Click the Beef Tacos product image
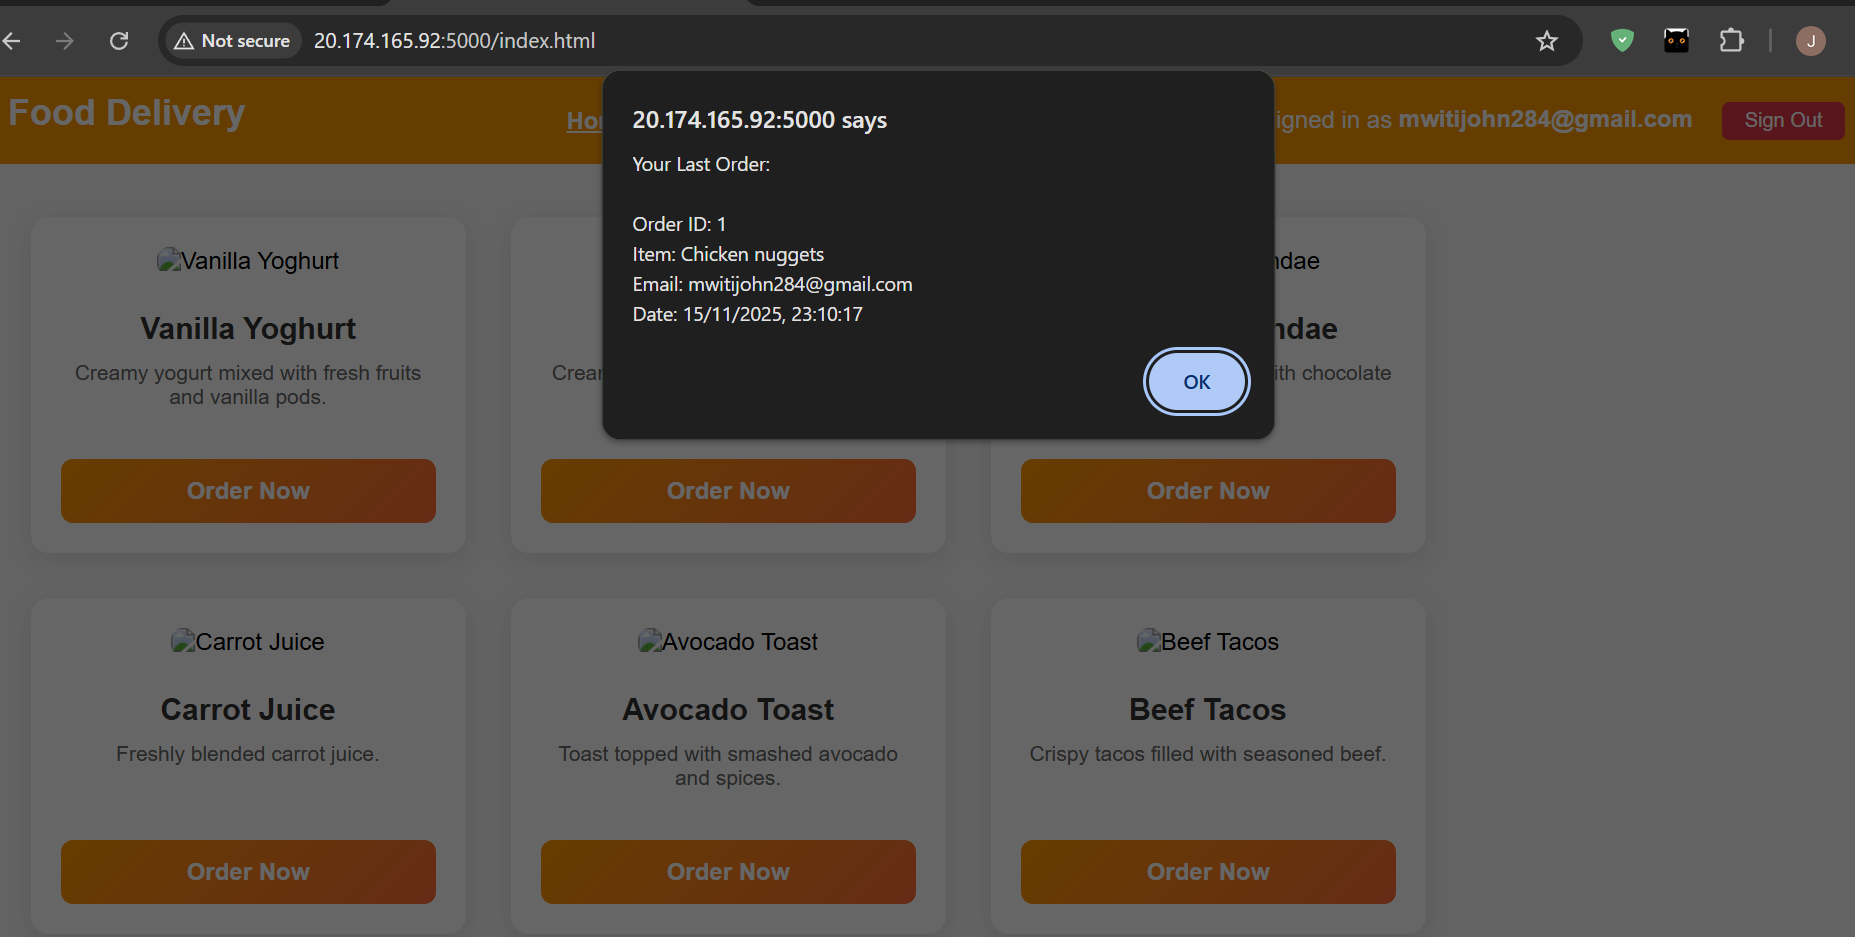 click(1207, 642)
